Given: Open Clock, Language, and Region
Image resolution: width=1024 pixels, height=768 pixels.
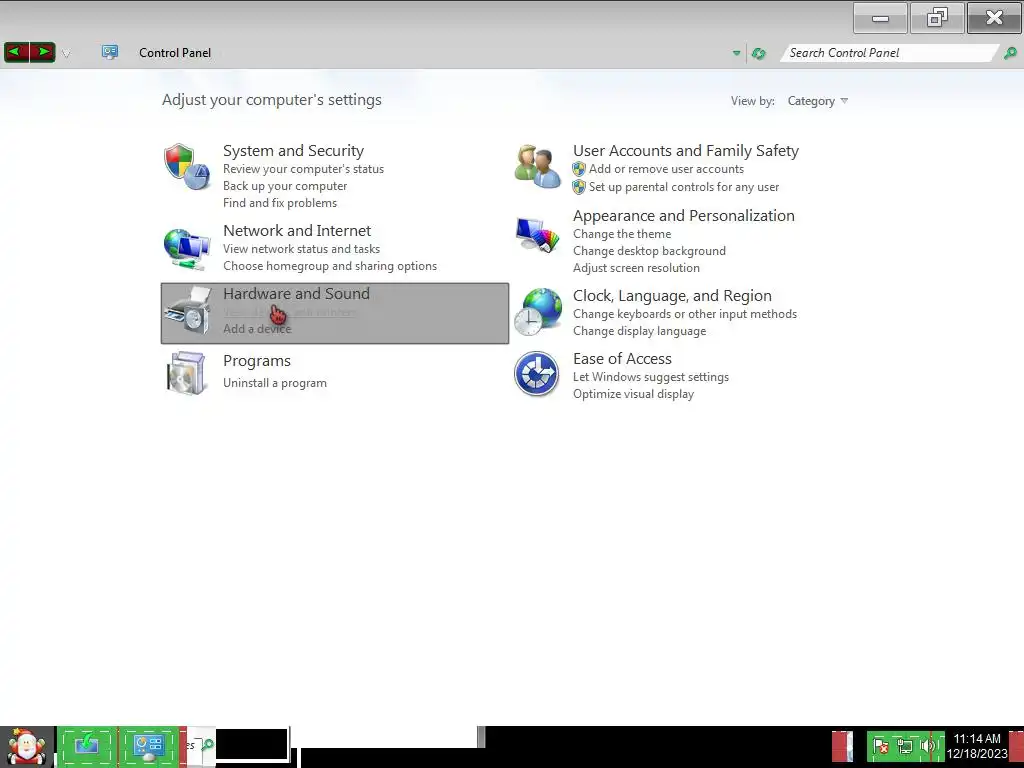Looking at the screenshot, I should coord(672,296).
